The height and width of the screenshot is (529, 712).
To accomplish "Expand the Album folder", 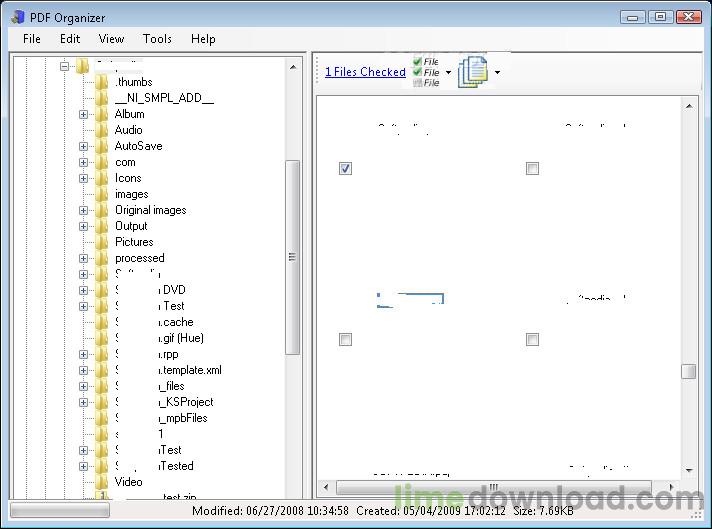I will click(84, 114).
